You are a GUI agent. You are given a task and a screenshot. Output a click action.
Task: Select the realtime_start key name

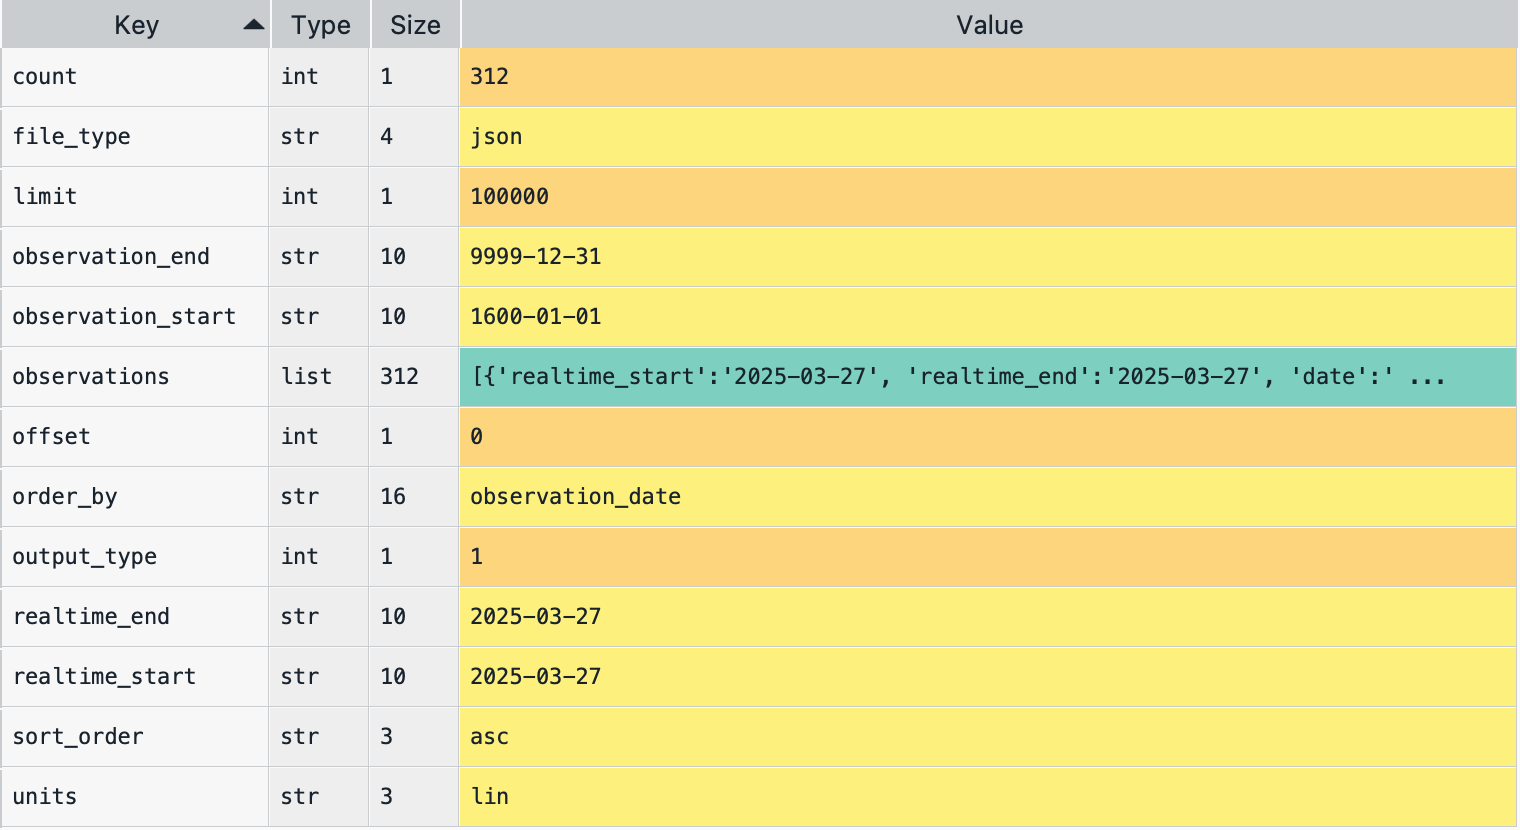[x=104, y=677]
